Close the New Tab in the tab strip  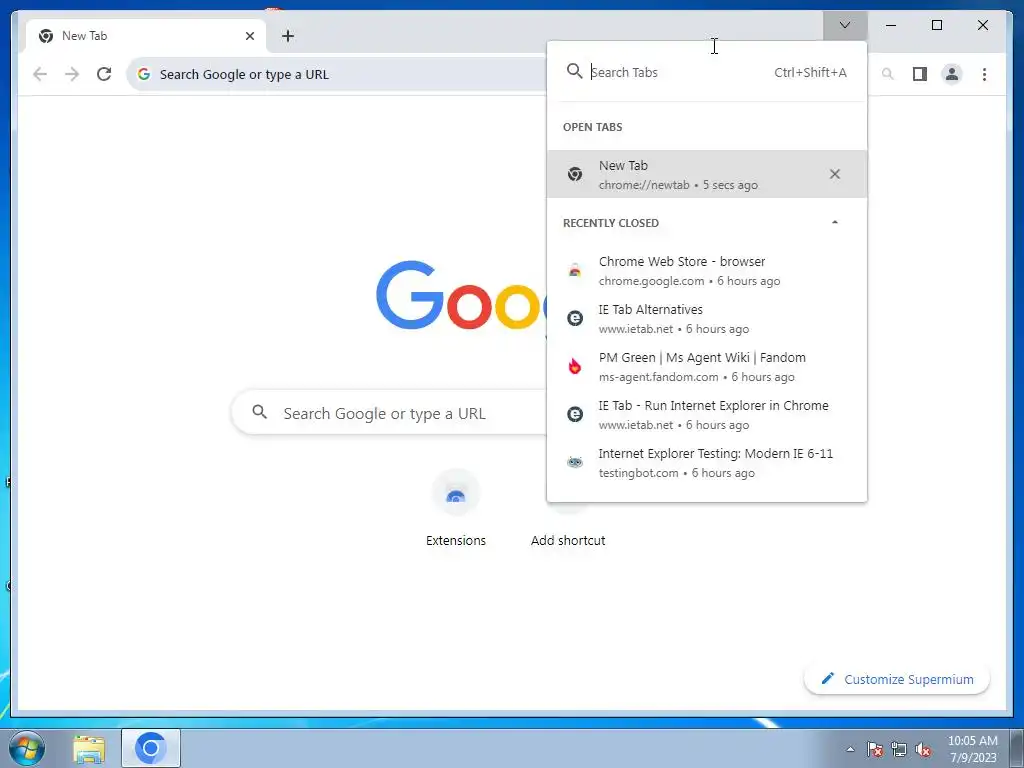[x=249, y=36]
